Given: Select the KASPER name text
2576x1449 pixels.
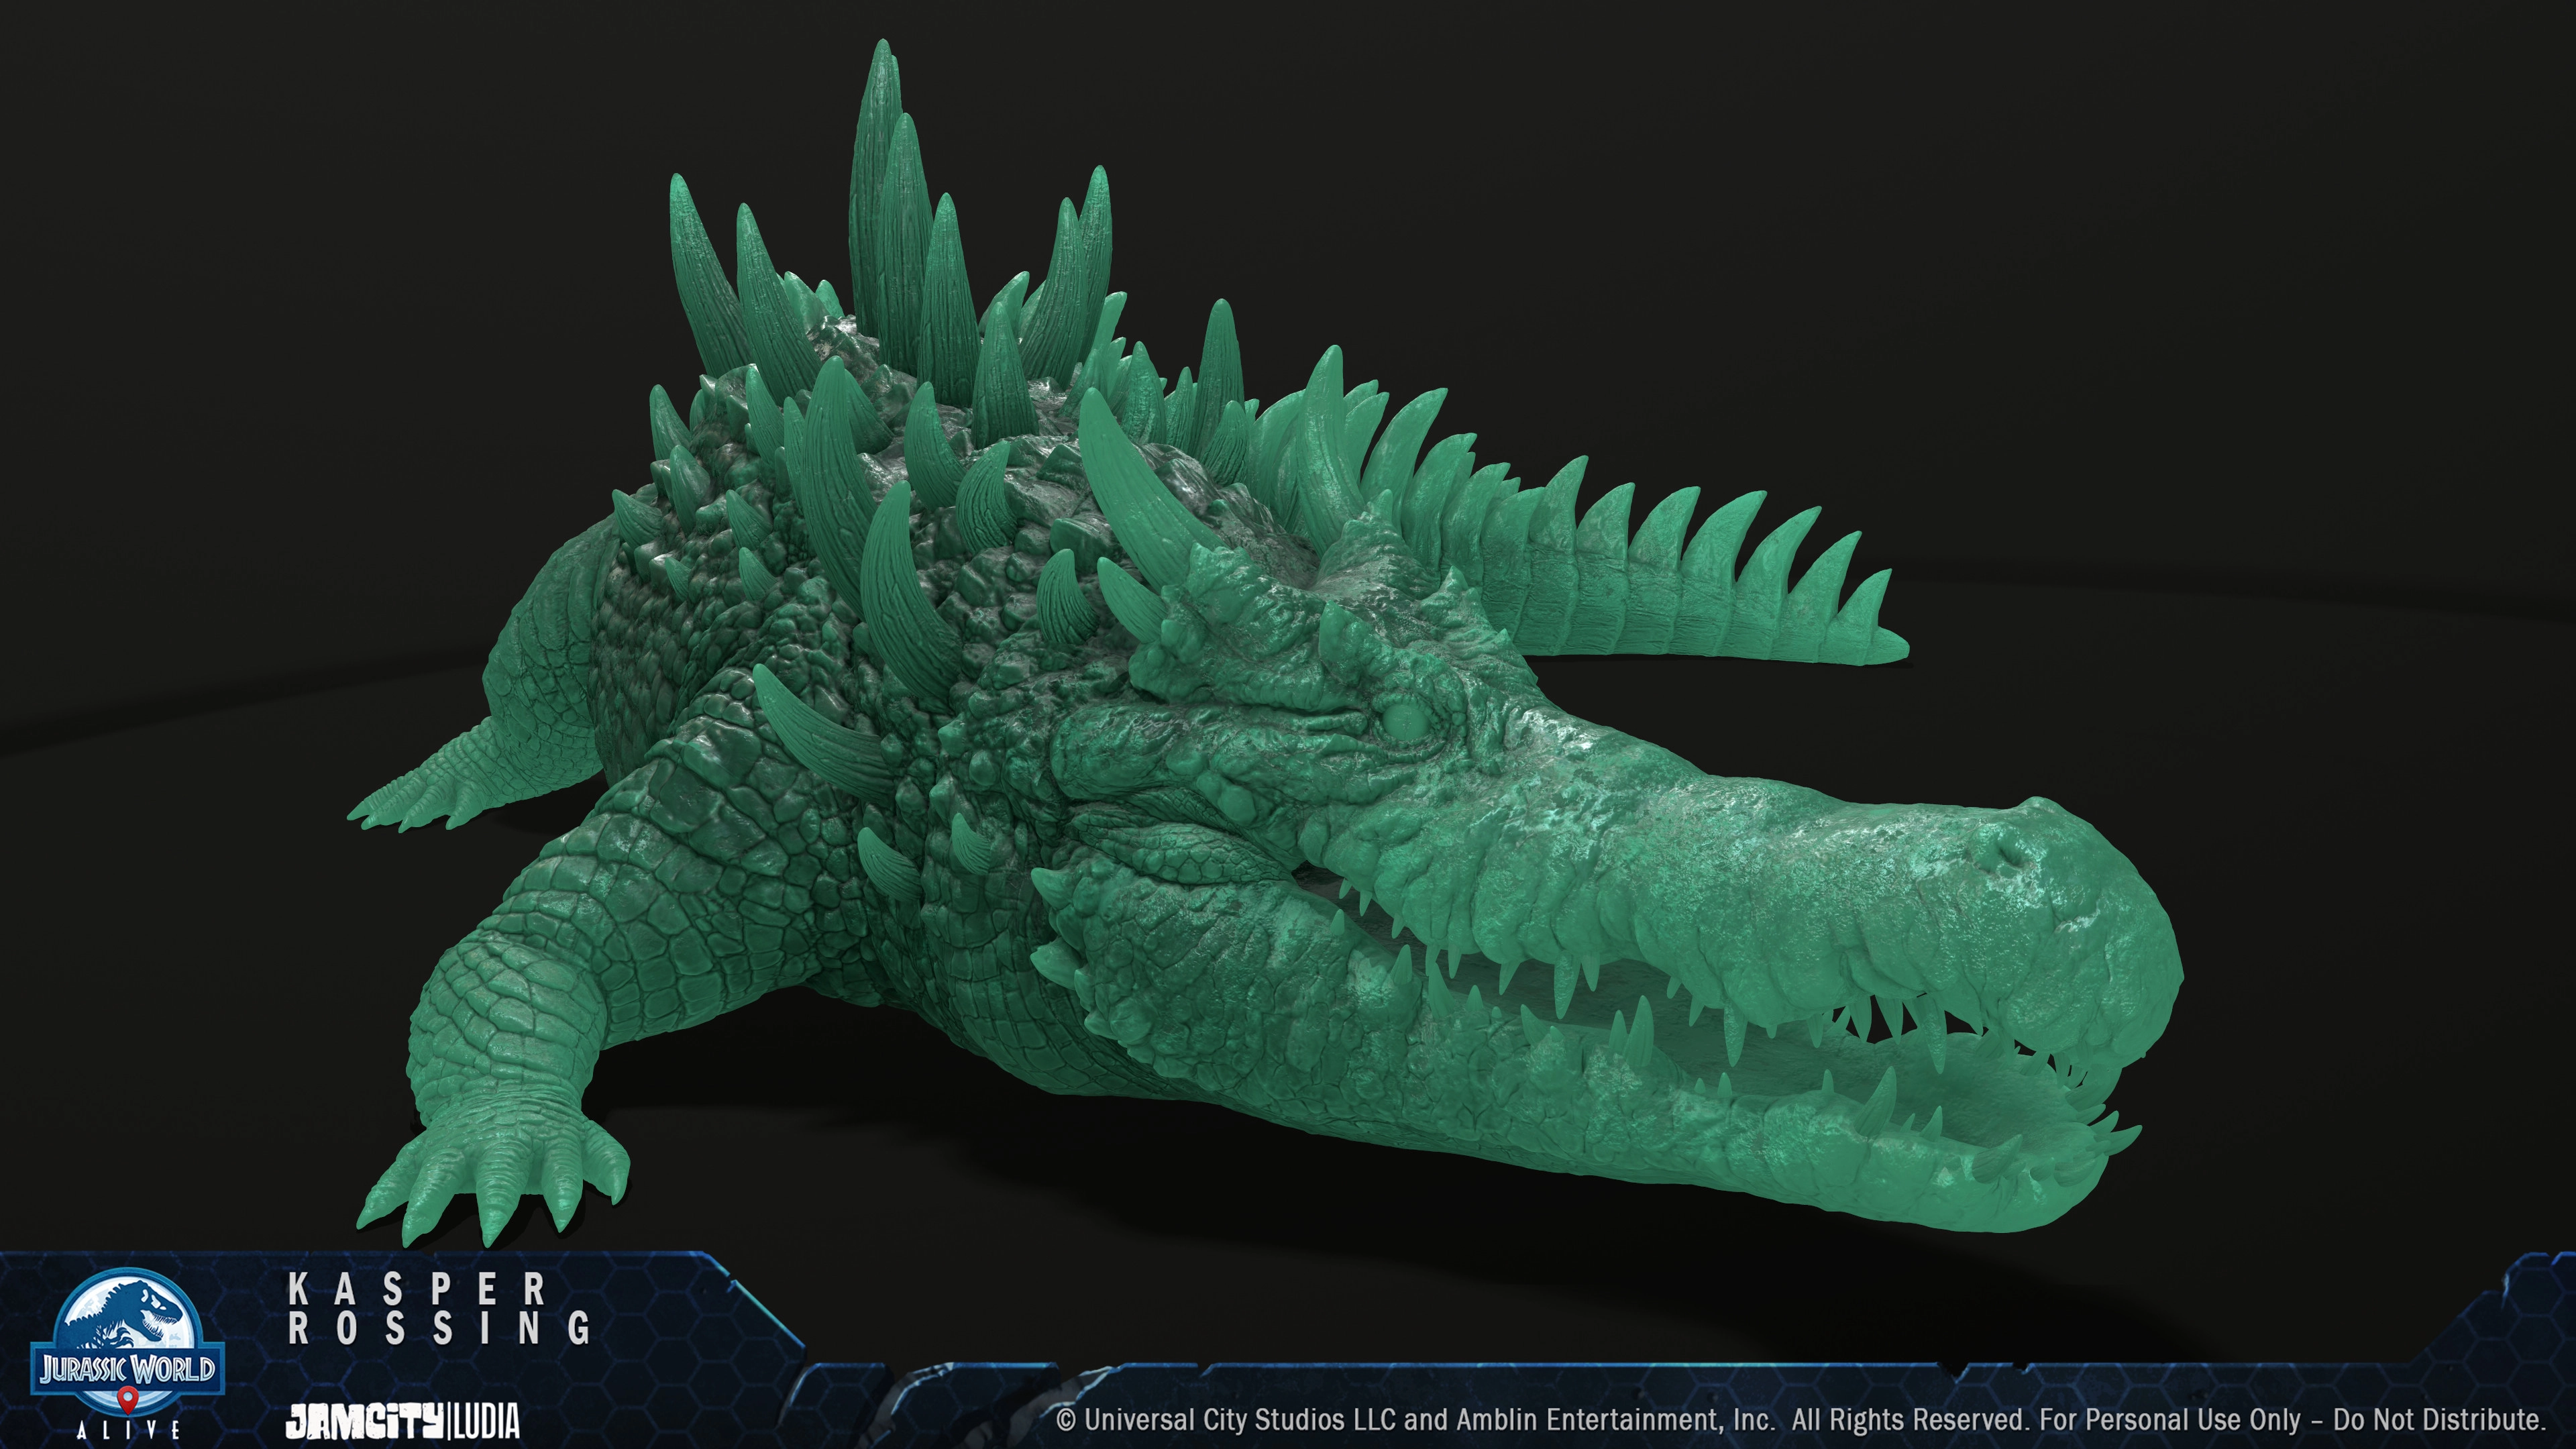Looking at the screenshot, I should point(417,1290).
